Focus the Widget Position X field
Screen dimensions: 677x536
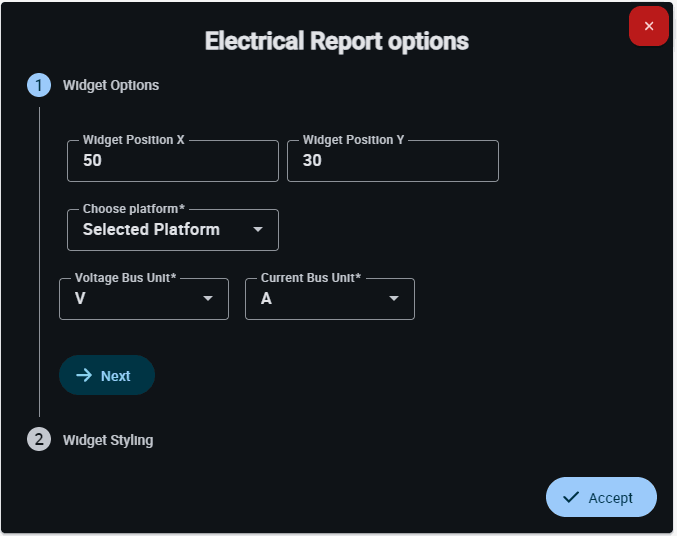[x=172, y=161]
